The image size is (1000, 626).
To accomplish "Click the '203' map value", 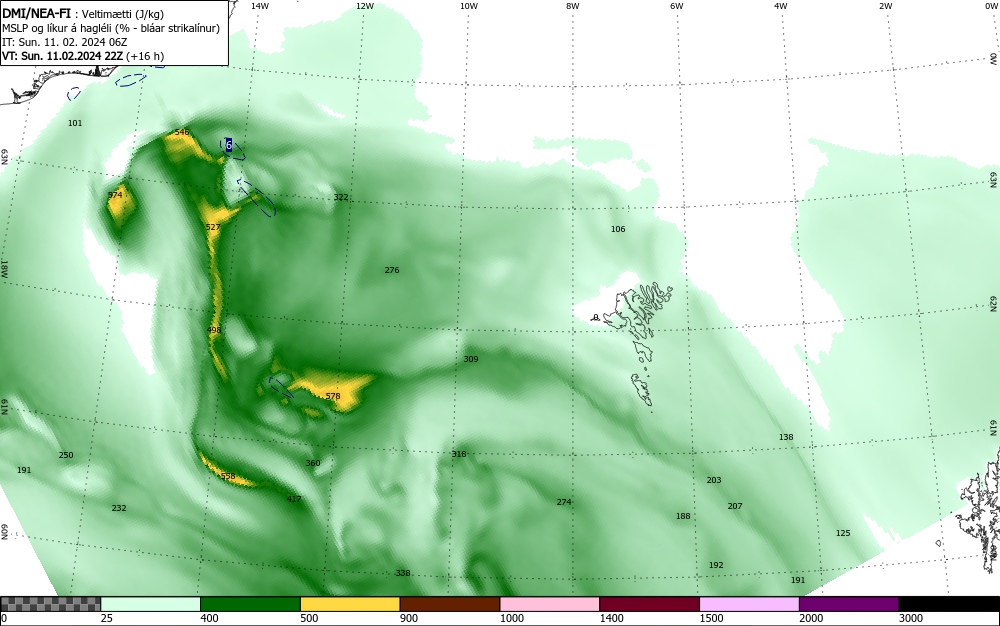I will point(714,480).
